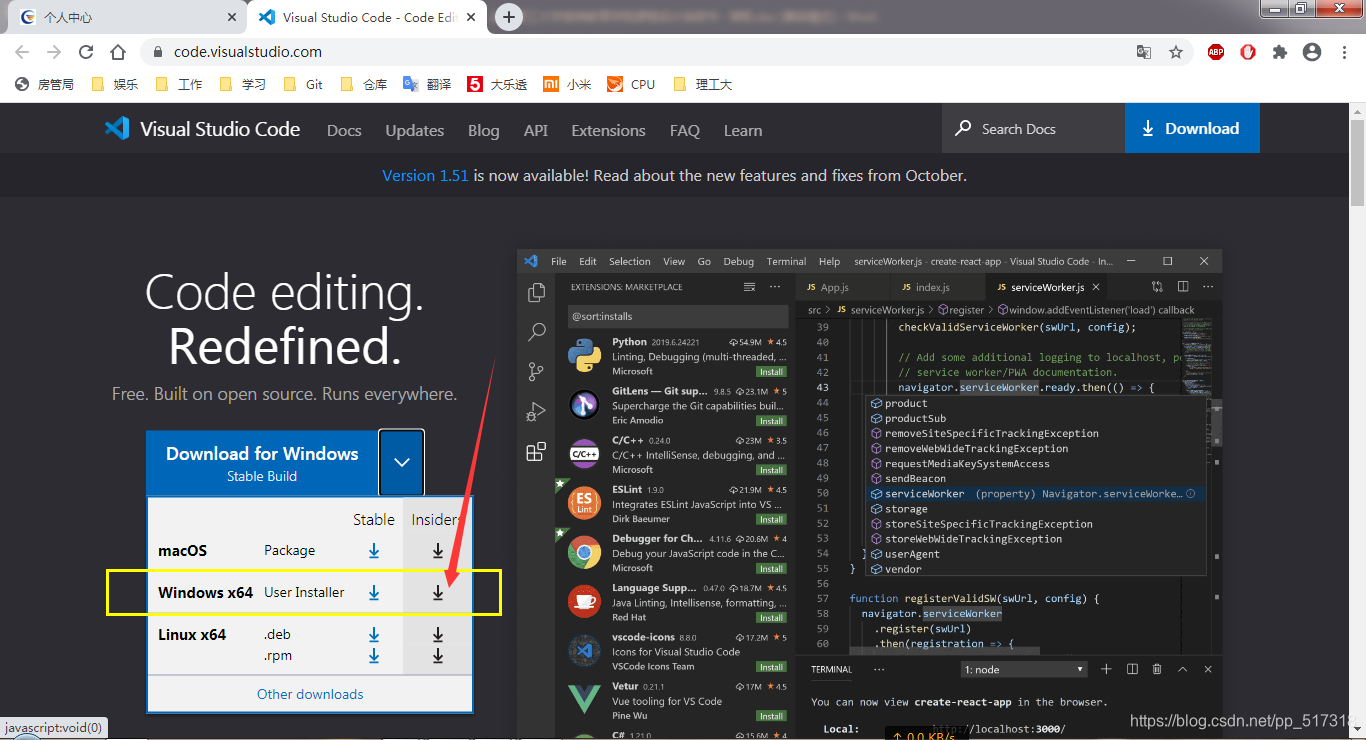The width and height of the screenshot is (1366, 740).
Task: Open a new browser tab
Action: click(x=509, y=17)
